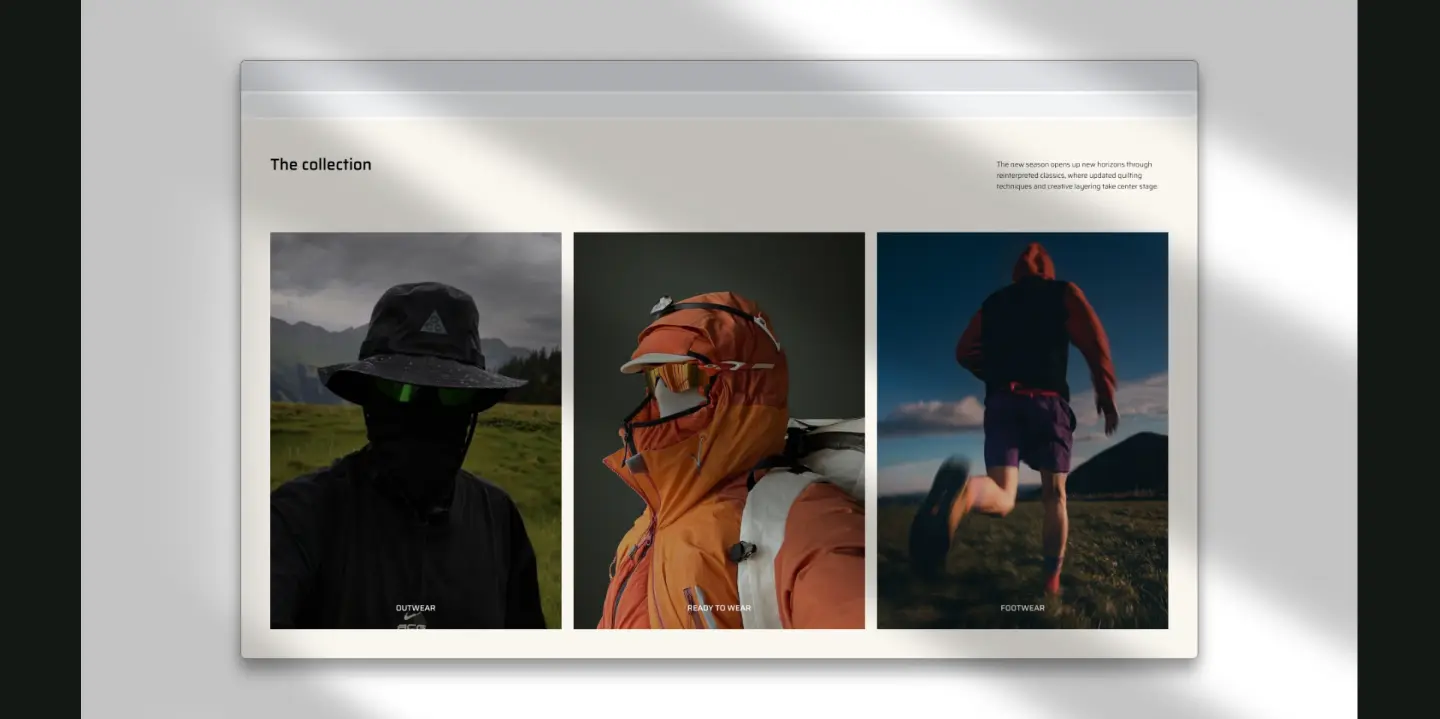Select the orange hooded jacket photo card
The width and height of the screenshot is (1440, 719).
[x=719, y=430]
